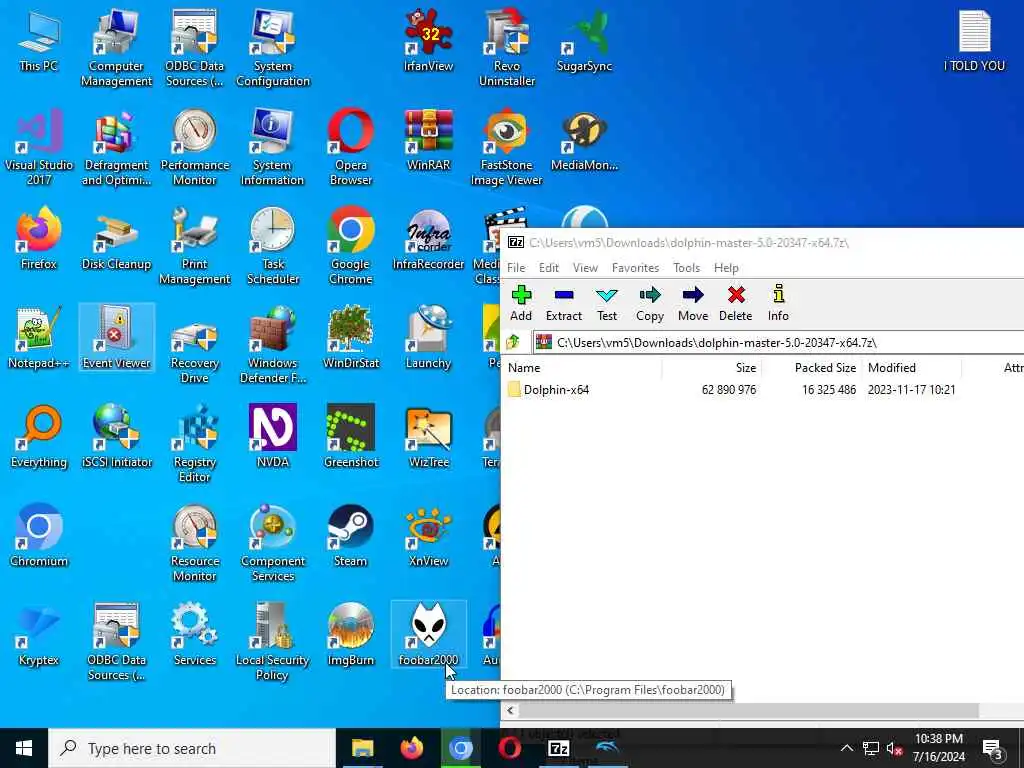Open the Tools menu in 7-Zip

686,268
